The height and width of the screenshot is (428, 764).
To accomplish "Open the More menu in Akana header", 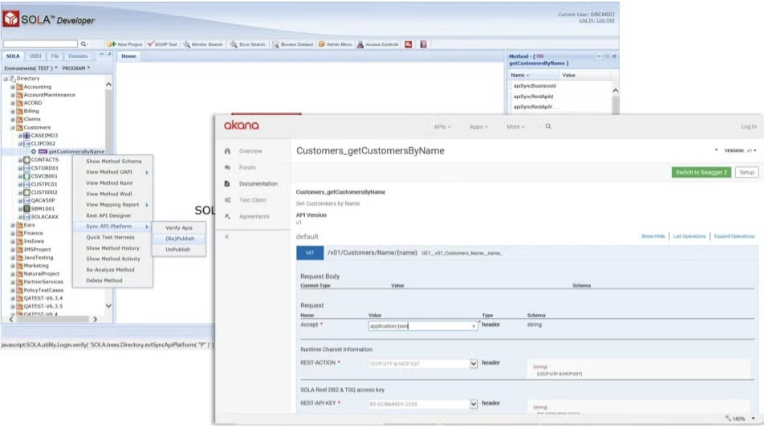I will click(x=516, y=127).
